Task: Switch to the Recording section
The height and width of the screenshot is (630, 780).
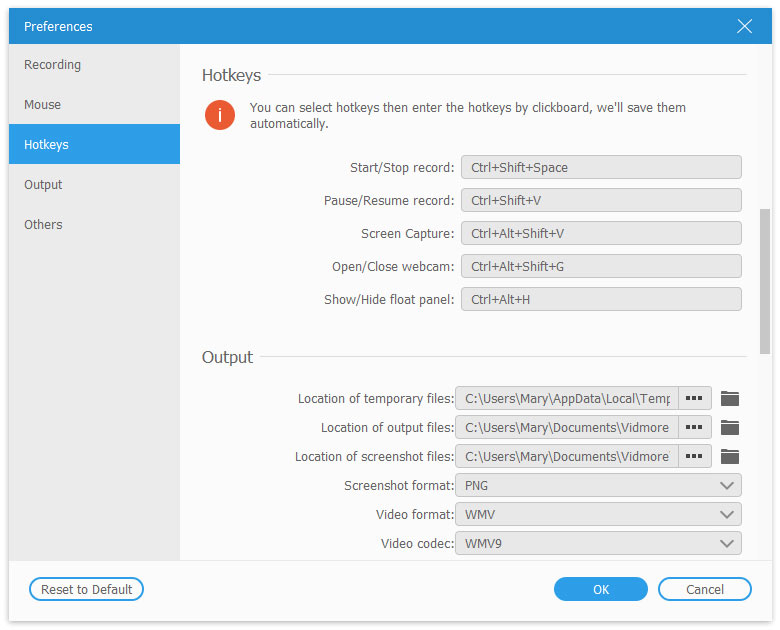Action: 53,65
